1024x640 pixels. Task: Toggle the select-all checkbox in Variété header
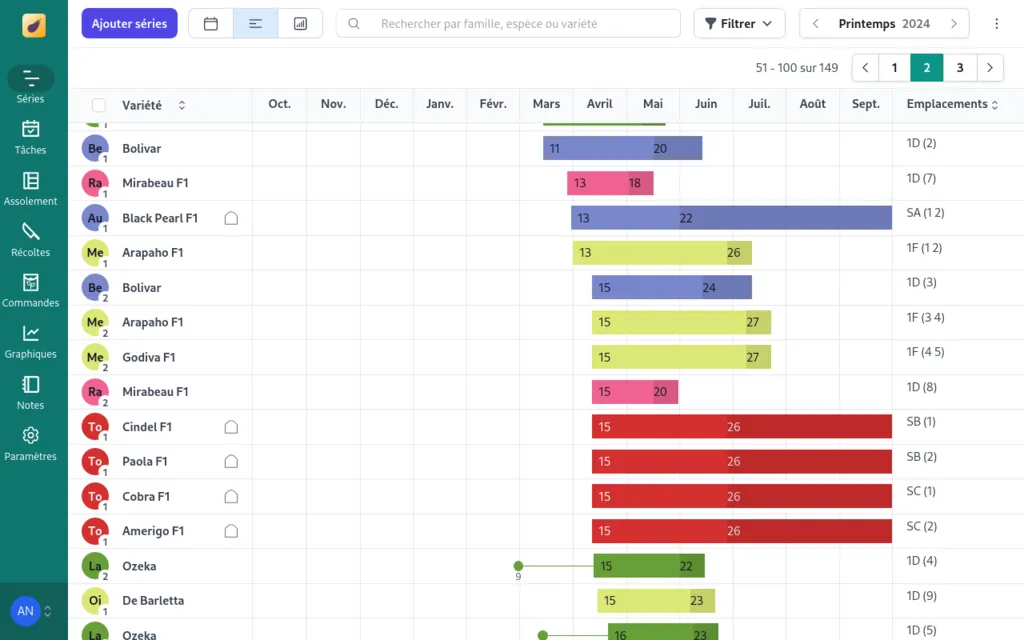coord(98,105)
